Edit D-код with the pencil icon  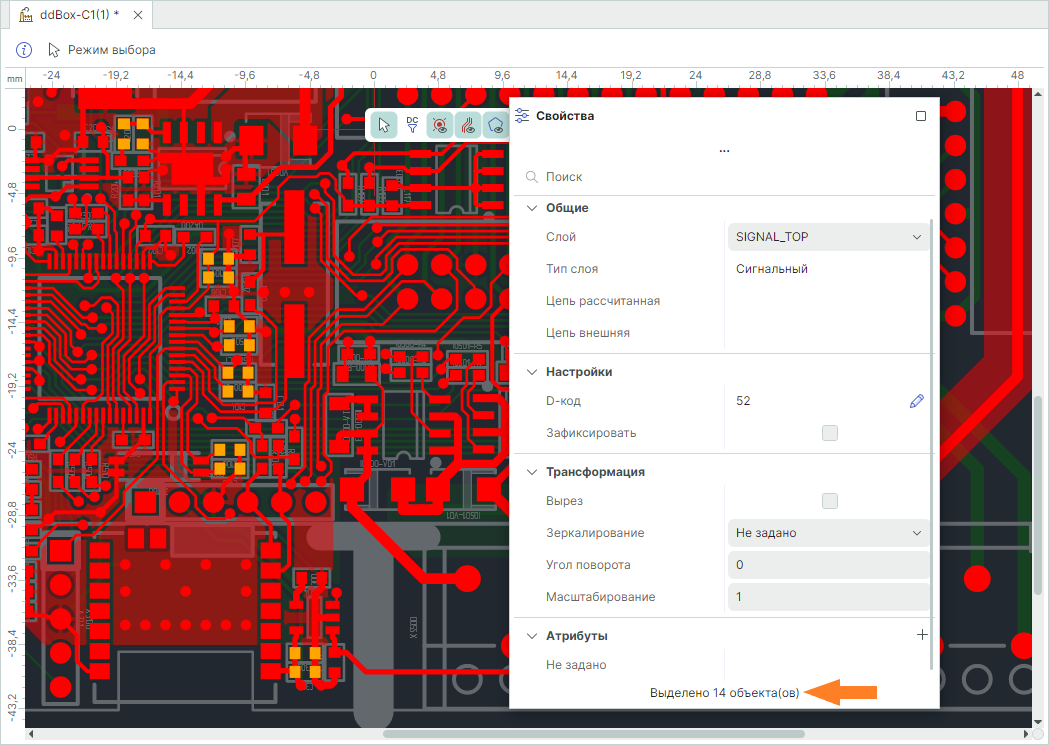pos(917,401)
